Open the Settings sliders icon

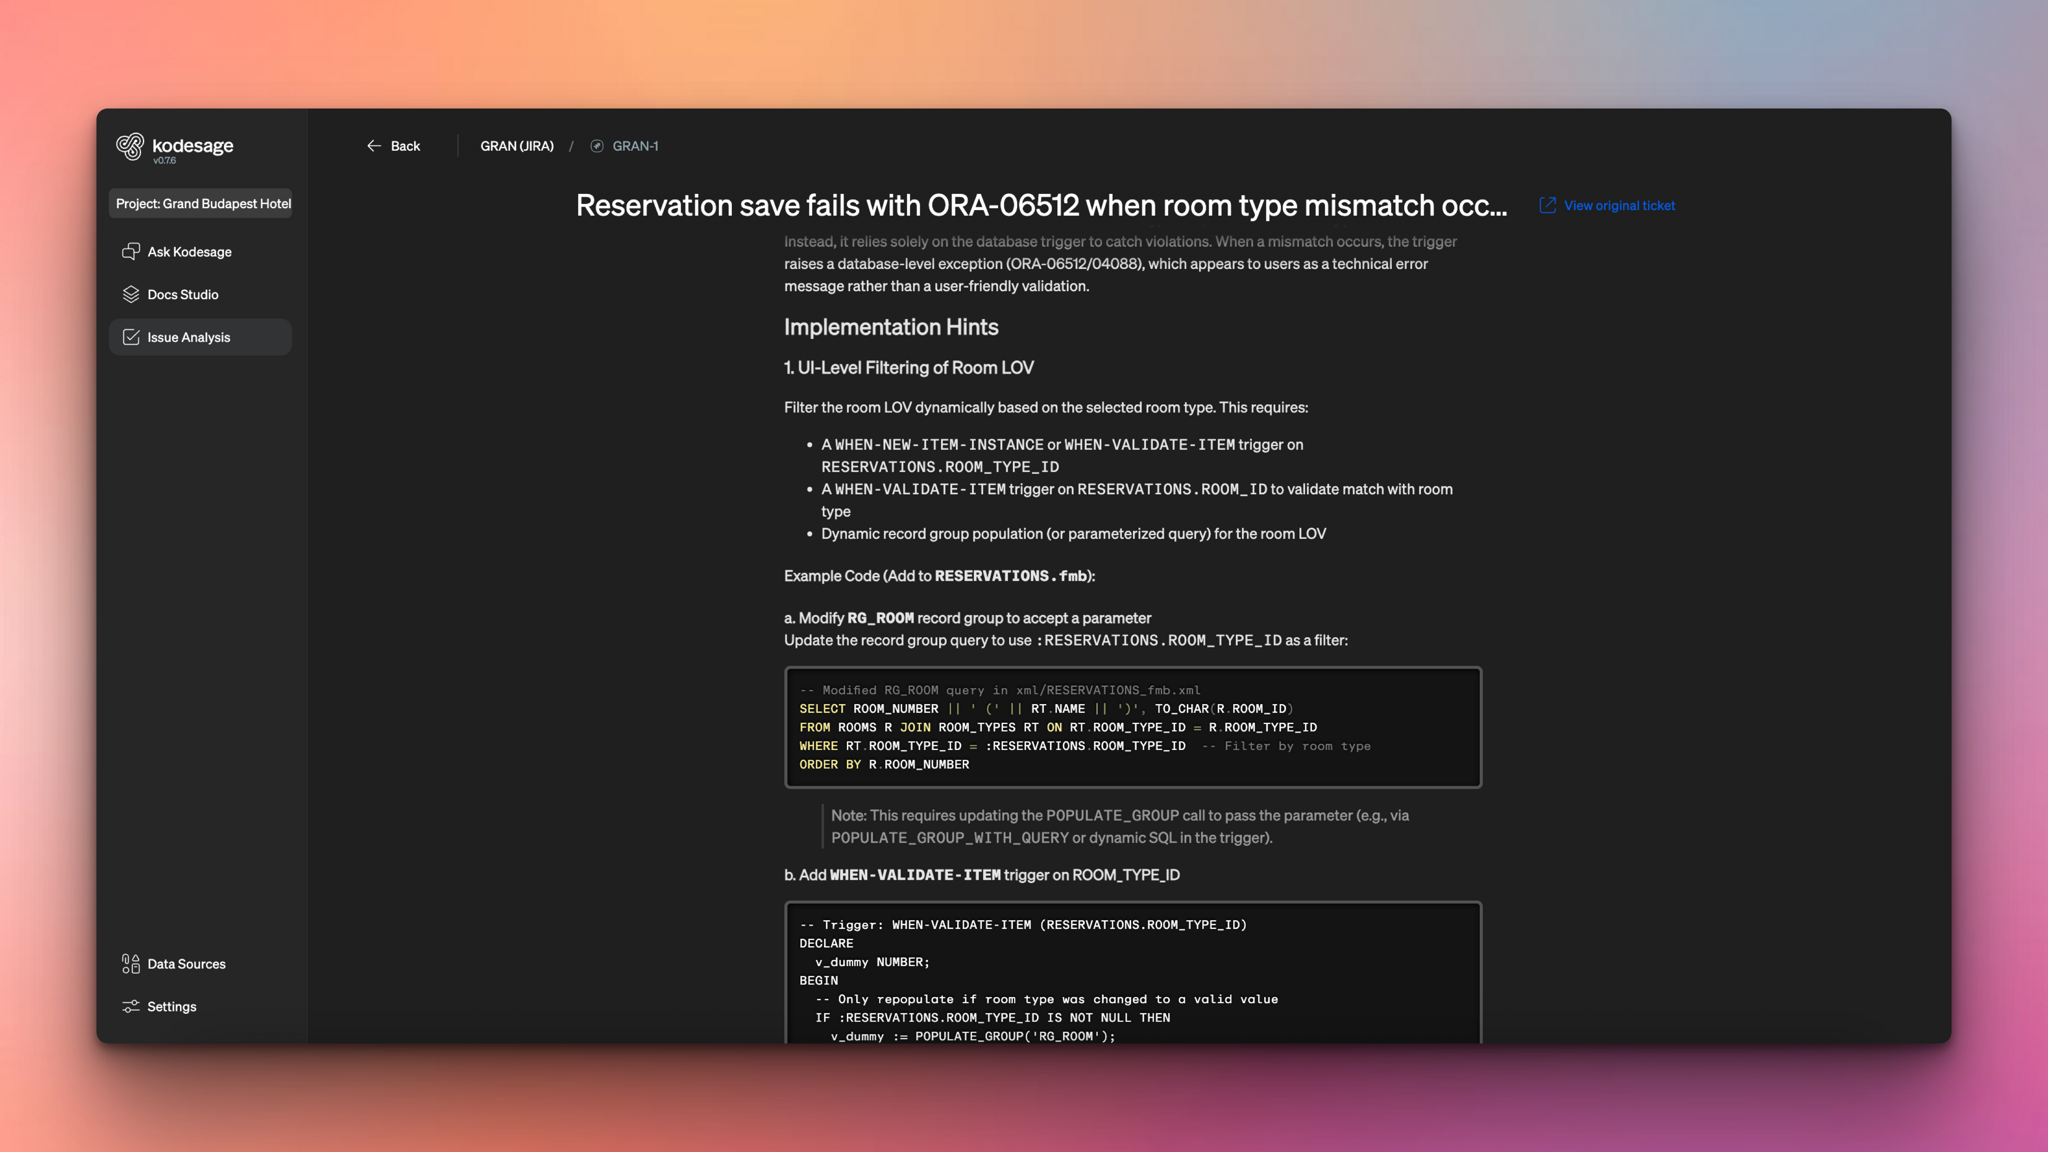pyautogui.click(x=131, y=1007)
